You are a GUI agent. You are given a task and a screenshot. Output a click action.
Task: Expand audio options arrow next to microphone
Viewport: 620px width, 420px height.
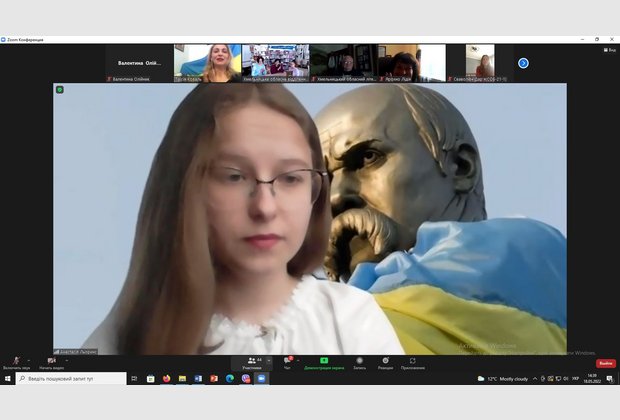(x=29, y=360)
